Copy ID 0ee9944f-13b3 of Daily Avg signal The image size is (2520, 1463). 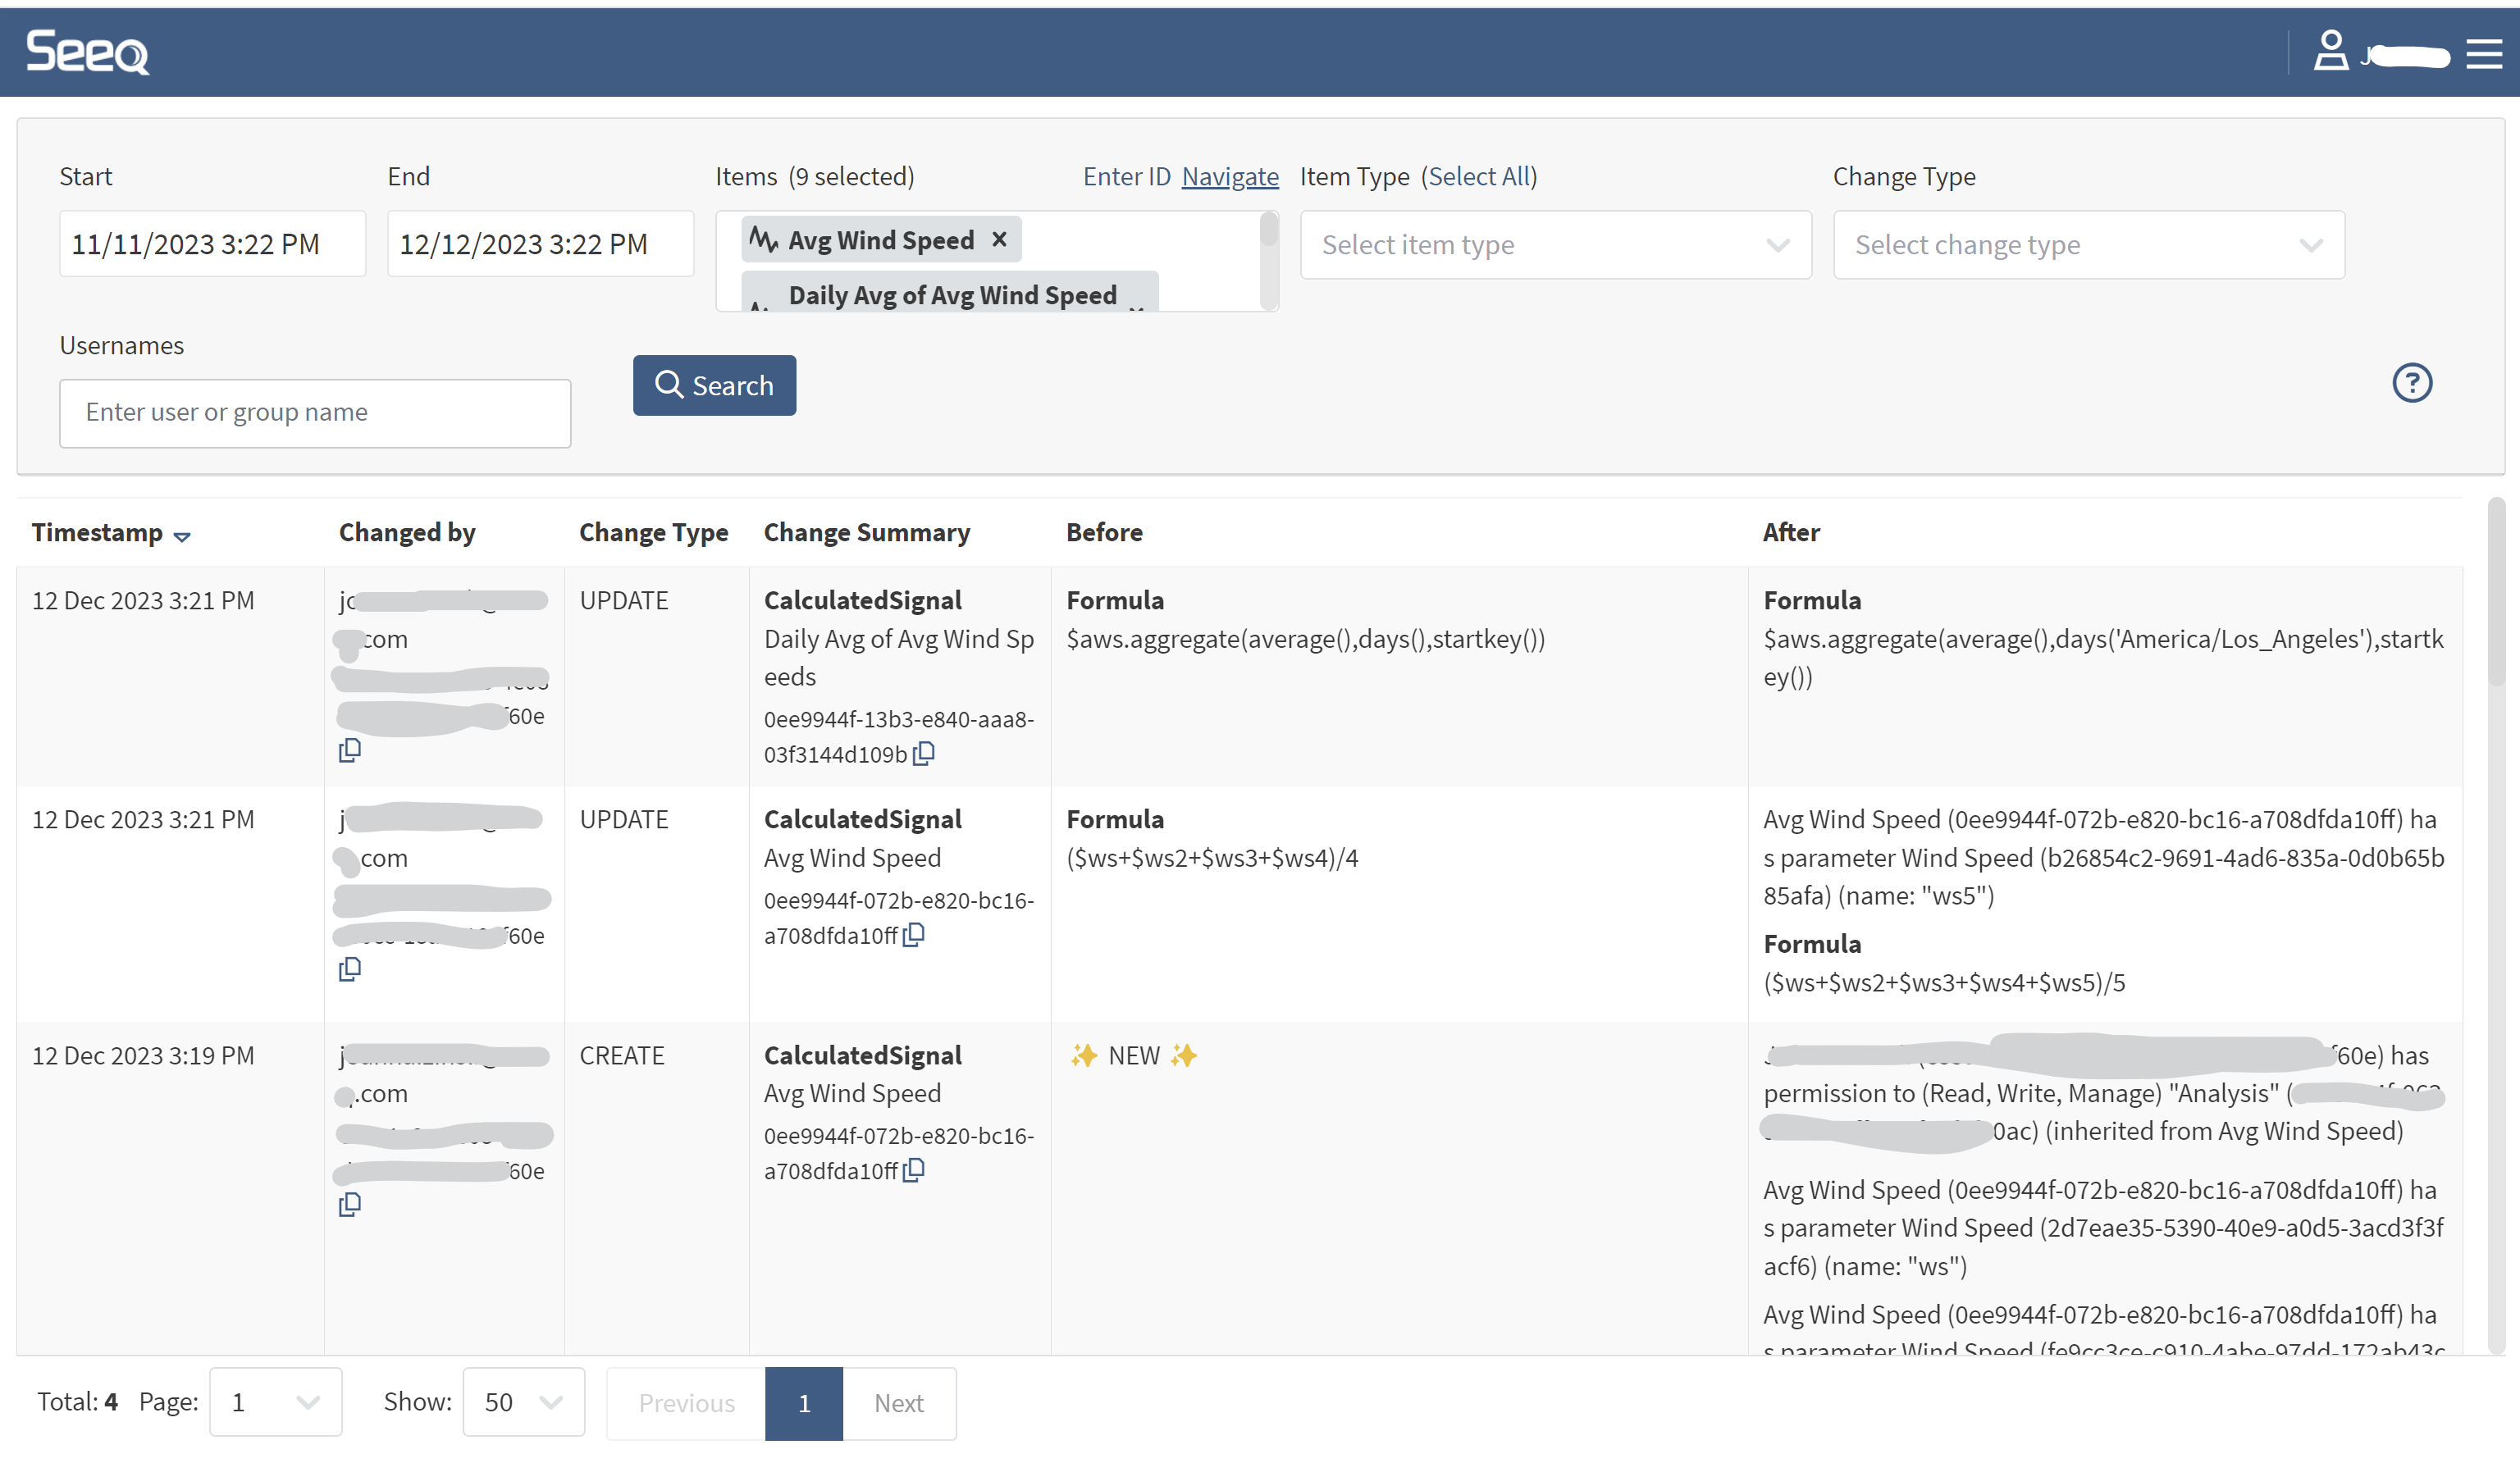[924, 753]
